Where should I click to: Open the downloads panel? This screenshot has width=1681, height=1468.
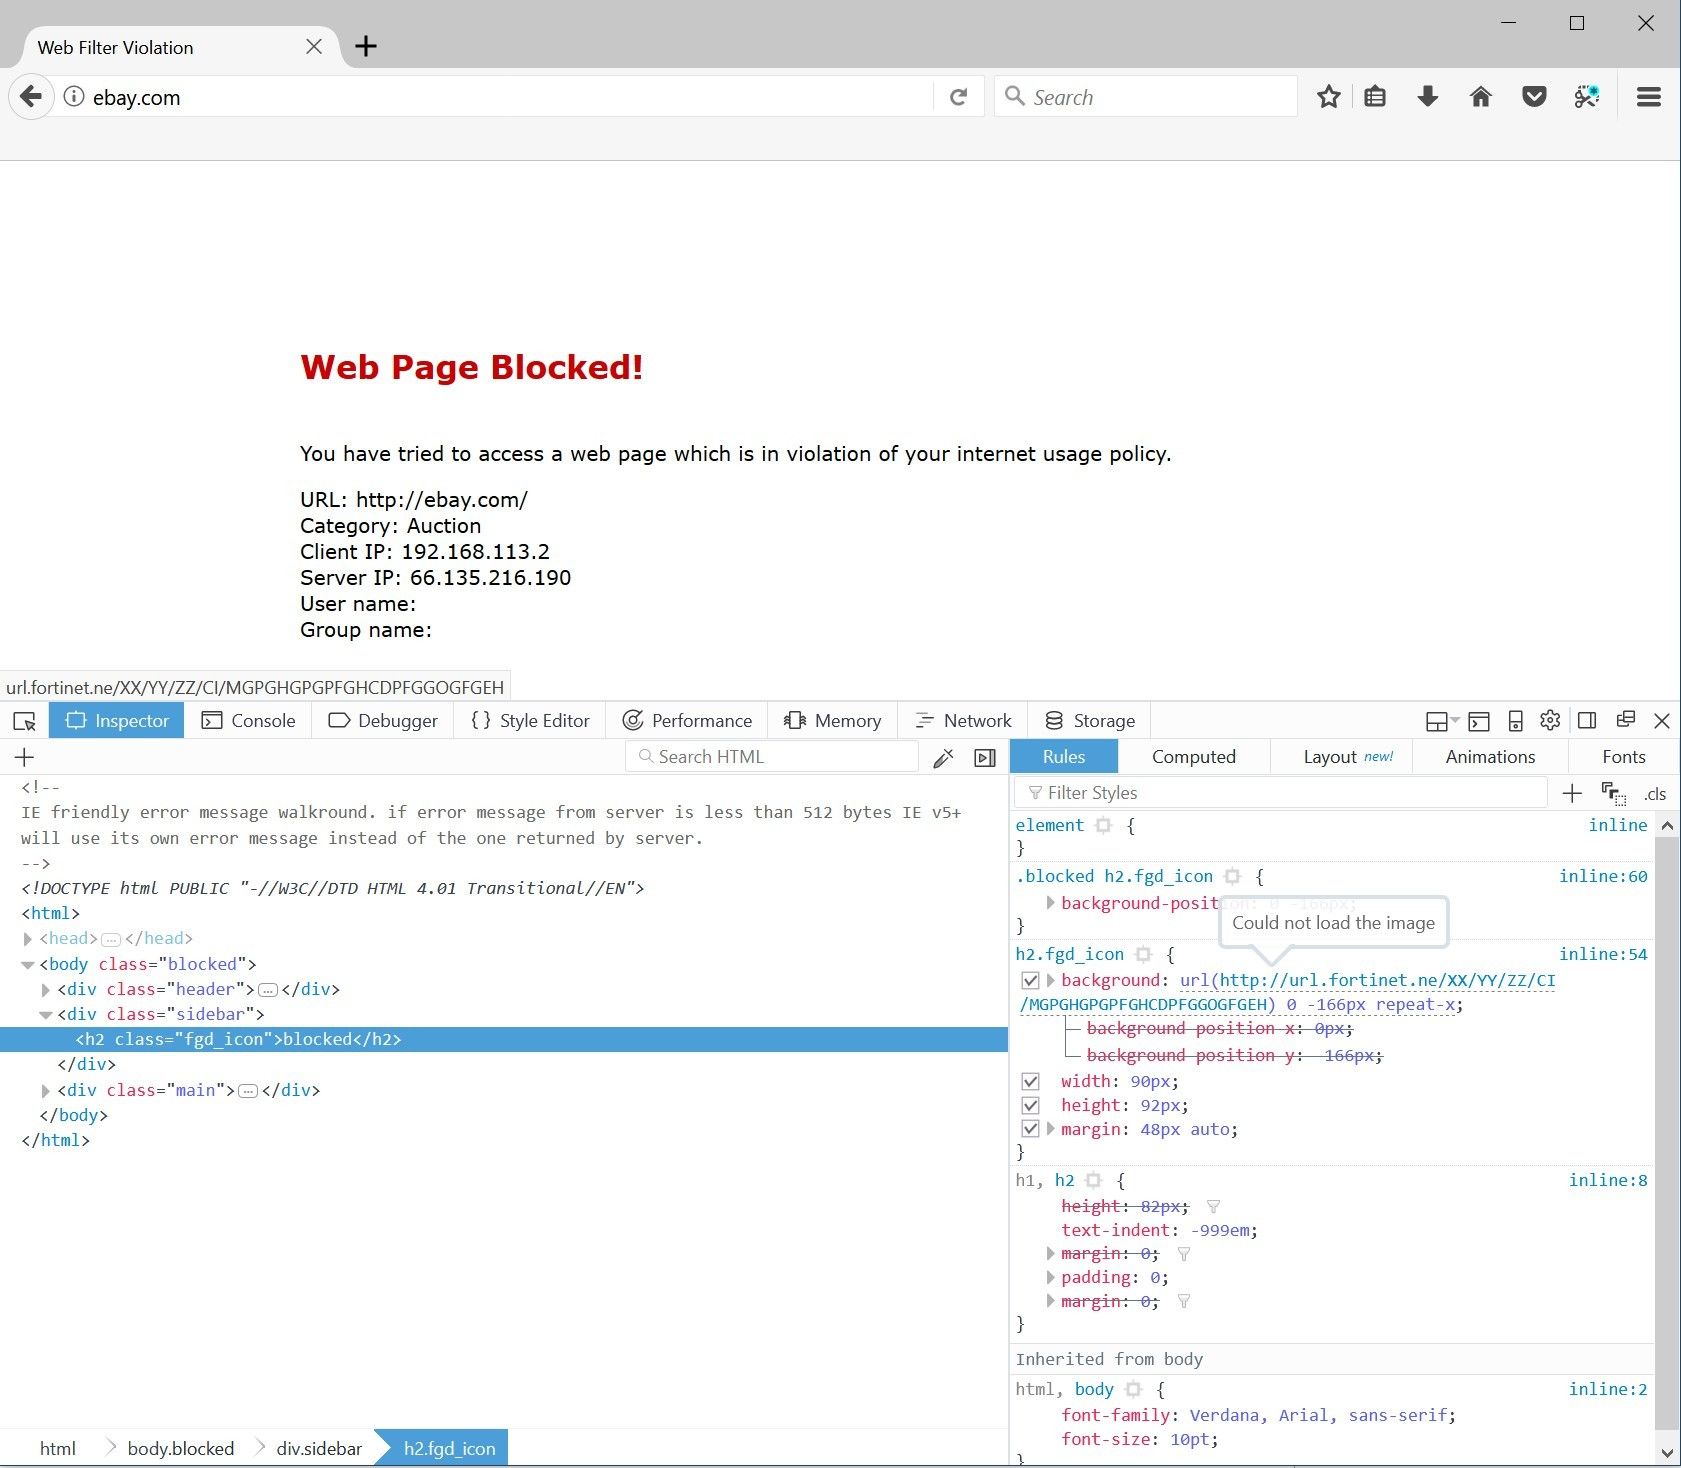pos(1428,97)
